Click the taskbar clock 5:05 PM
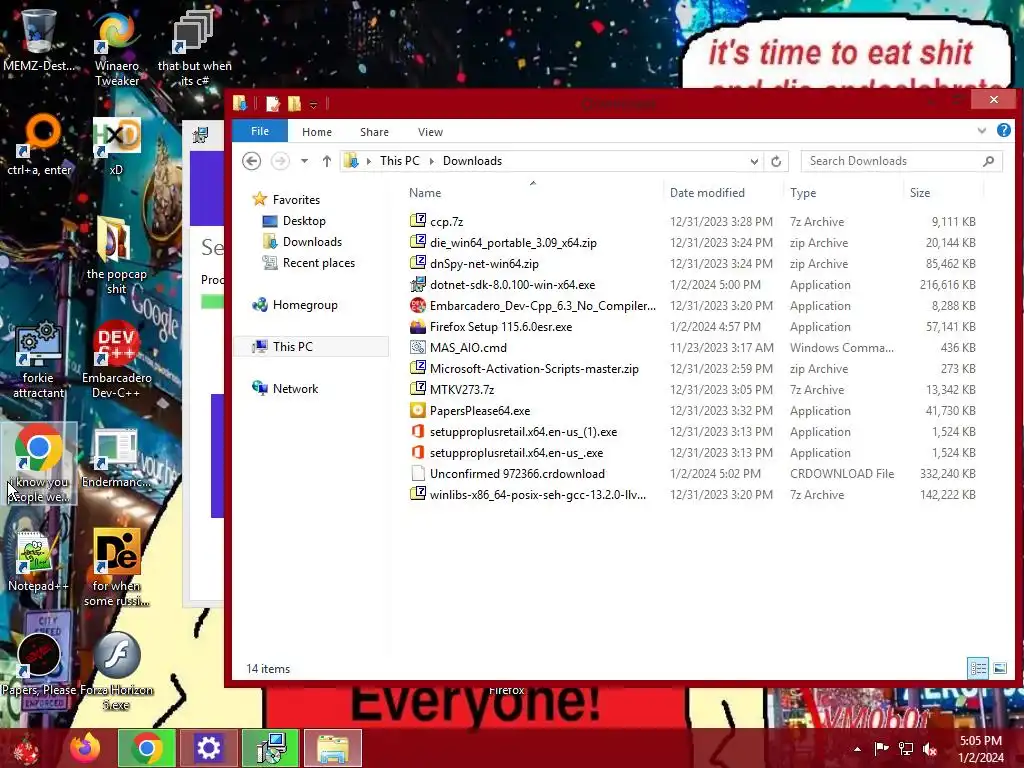 [981, 741]
